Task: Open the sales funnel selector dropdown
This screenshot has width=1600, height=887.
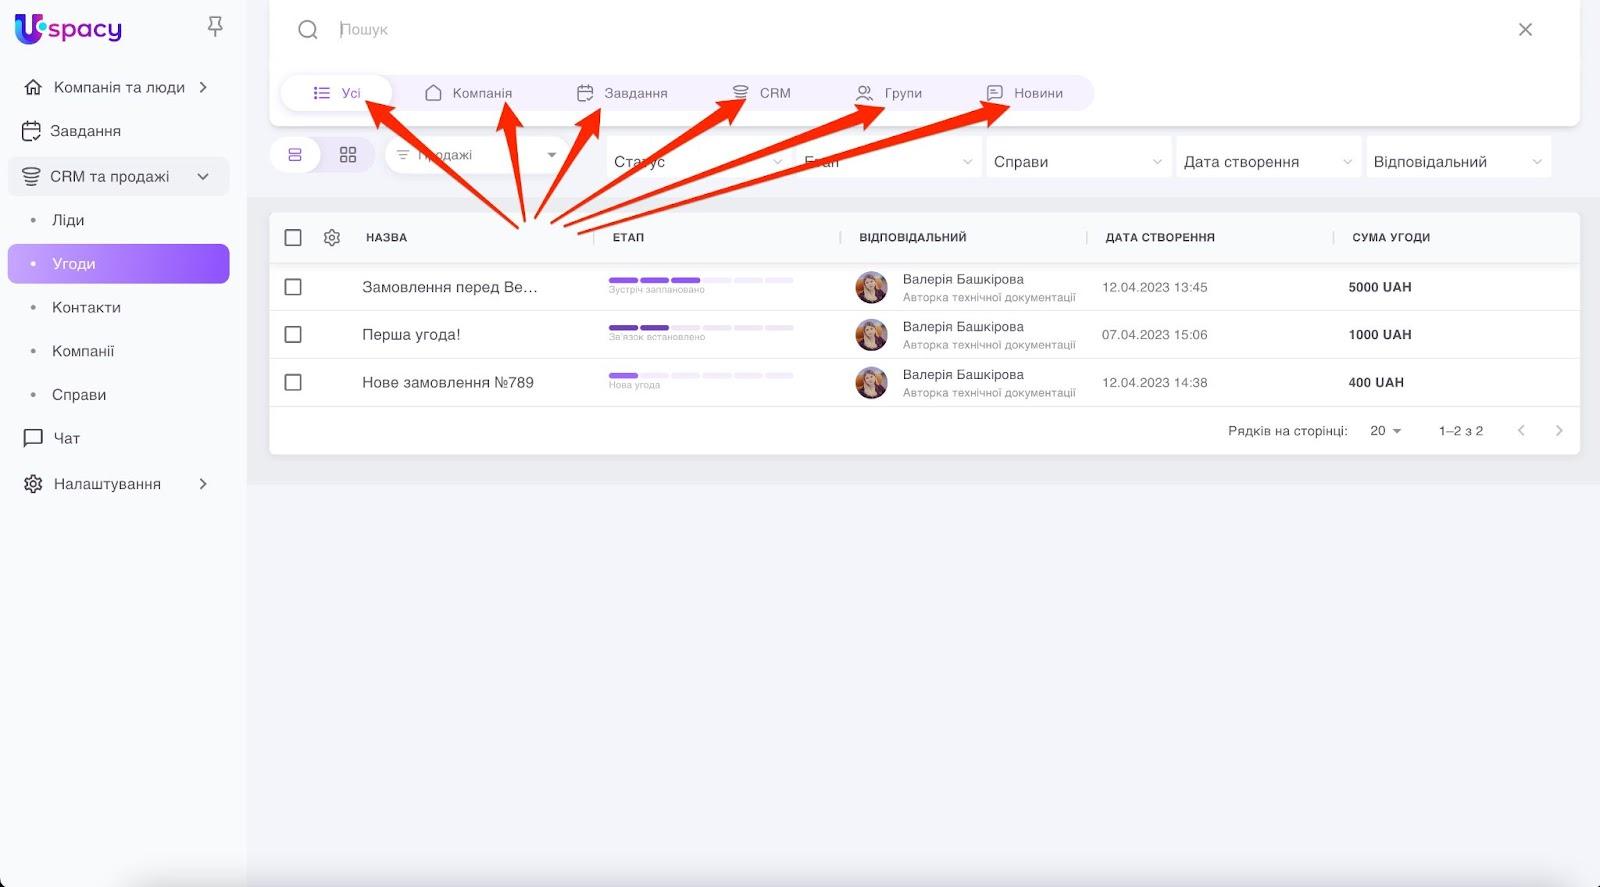Action: tap(476, 155)
